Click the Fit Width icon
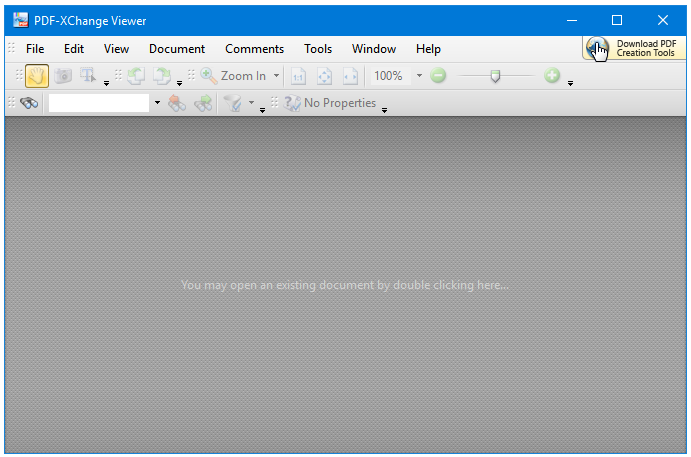Screen dimensions: 691x457 (350, 76)
